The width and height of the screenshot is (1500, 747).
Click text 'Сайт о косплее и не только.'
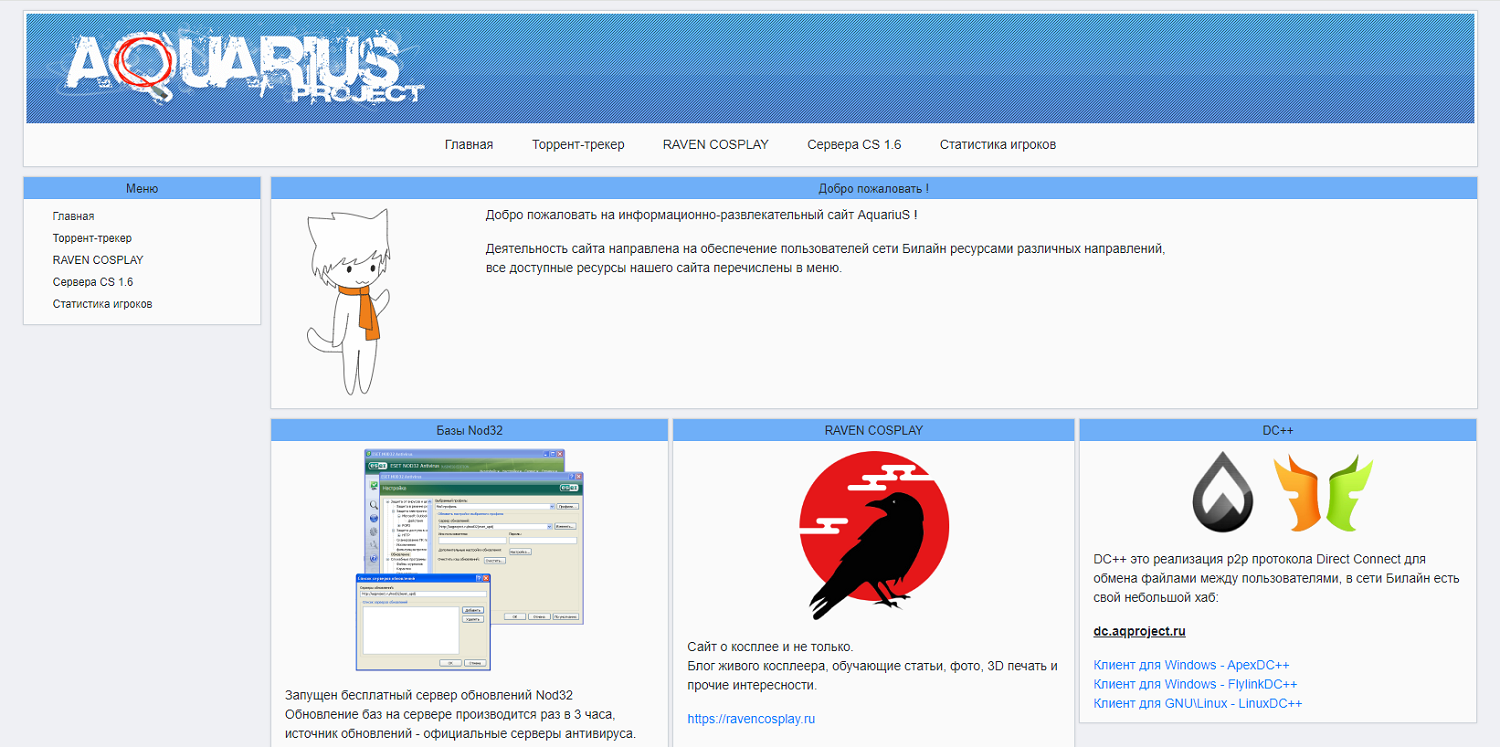click(770, 647)
